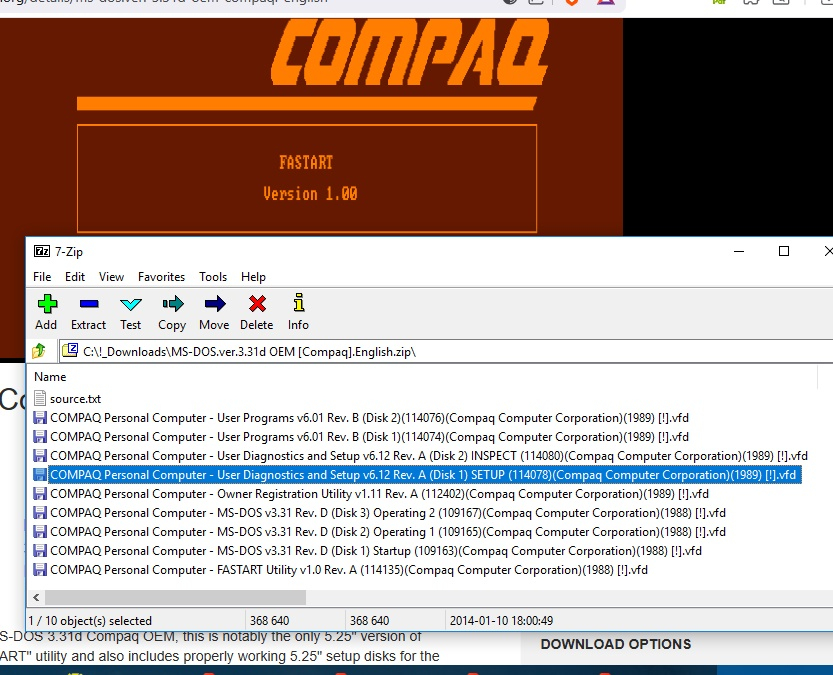Viewport: 833px width, 675px height.
Task: Select the Copy toolbar button
Action: pyautogui.click(x=172, y=312)
